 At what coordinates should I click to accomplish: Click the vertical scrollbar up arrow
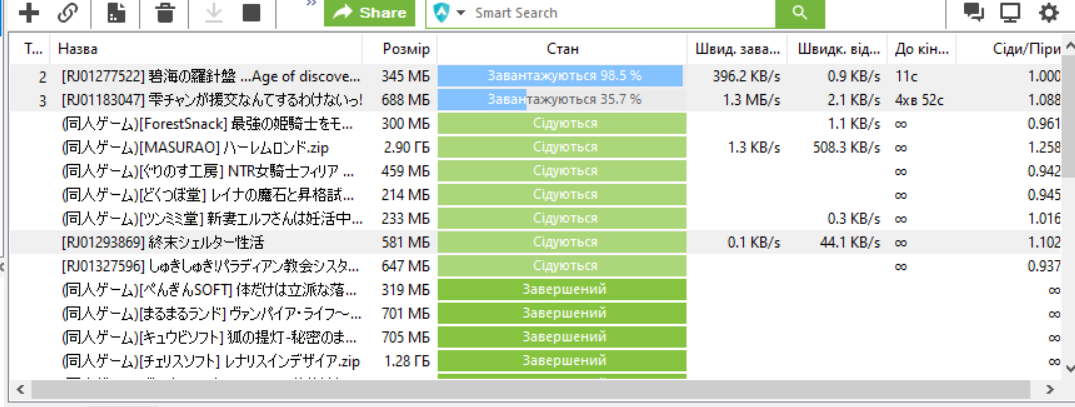pos(1068,48)
